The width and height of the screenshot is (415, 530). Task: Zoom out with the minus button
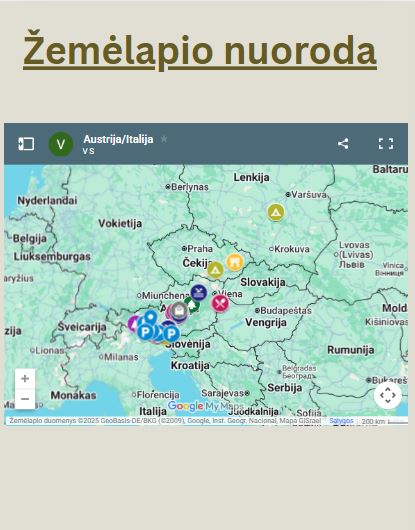pos(25,399)
